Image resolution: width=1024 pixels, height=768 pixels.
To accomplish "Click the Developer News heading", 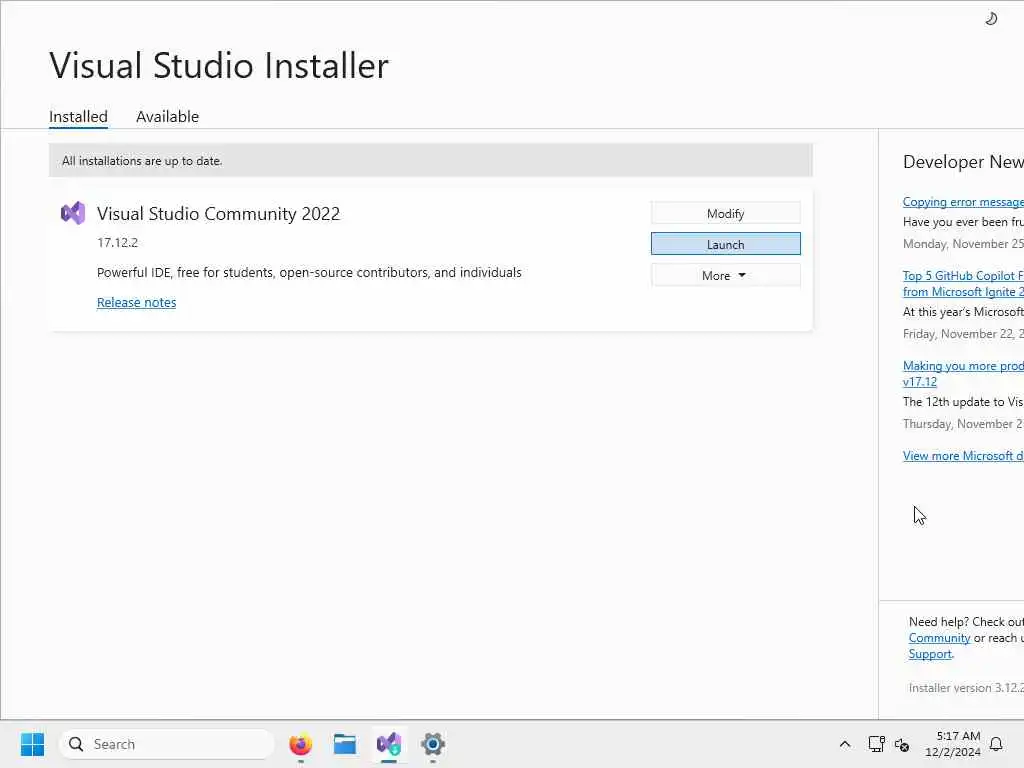I will click(963, 162).
